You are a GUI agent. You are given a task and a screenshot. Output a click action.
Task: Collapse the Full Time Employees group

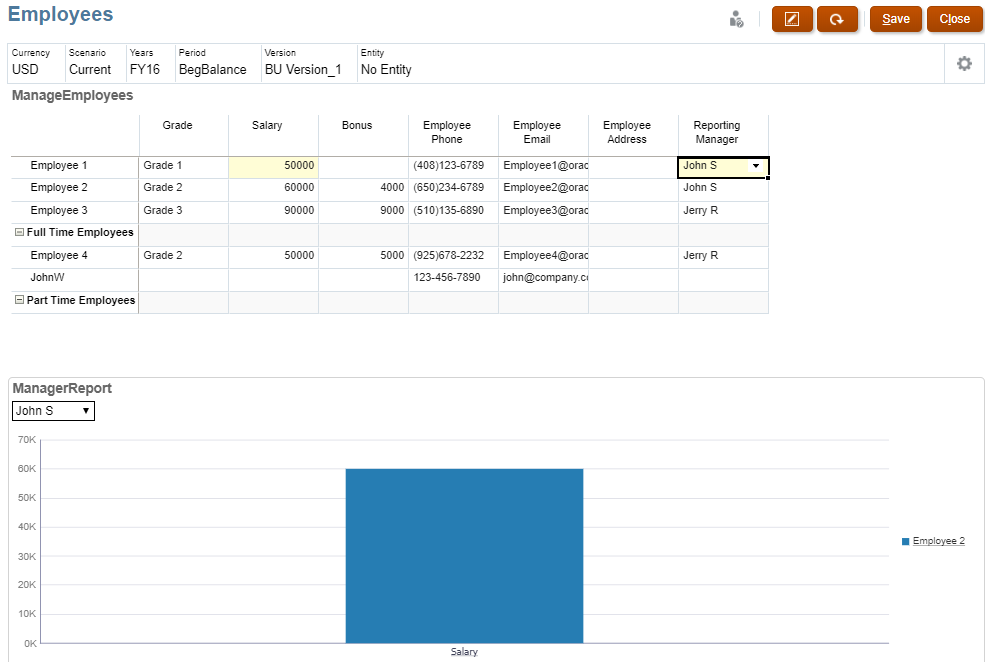coord(17,232)
